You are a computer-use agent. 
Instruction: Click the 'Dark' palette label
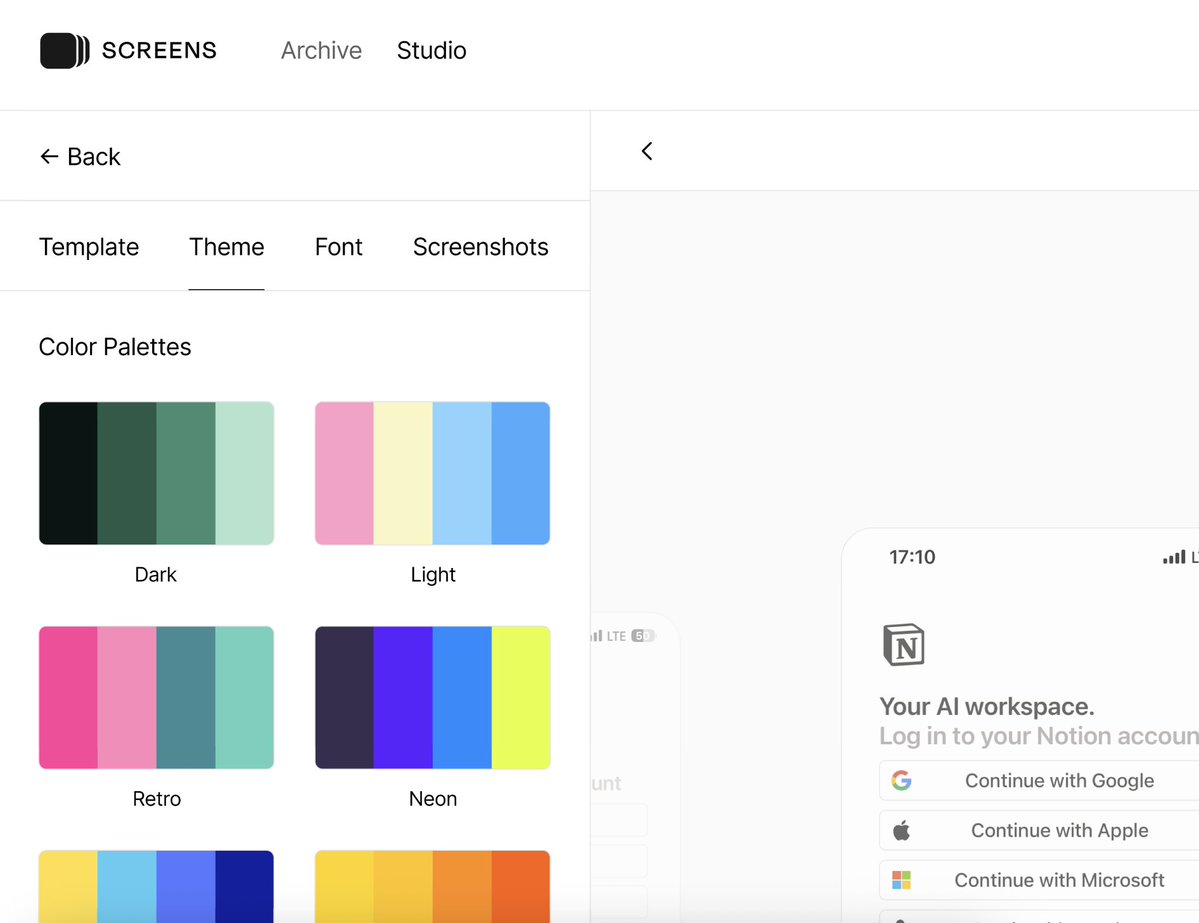tap(156, 574)
